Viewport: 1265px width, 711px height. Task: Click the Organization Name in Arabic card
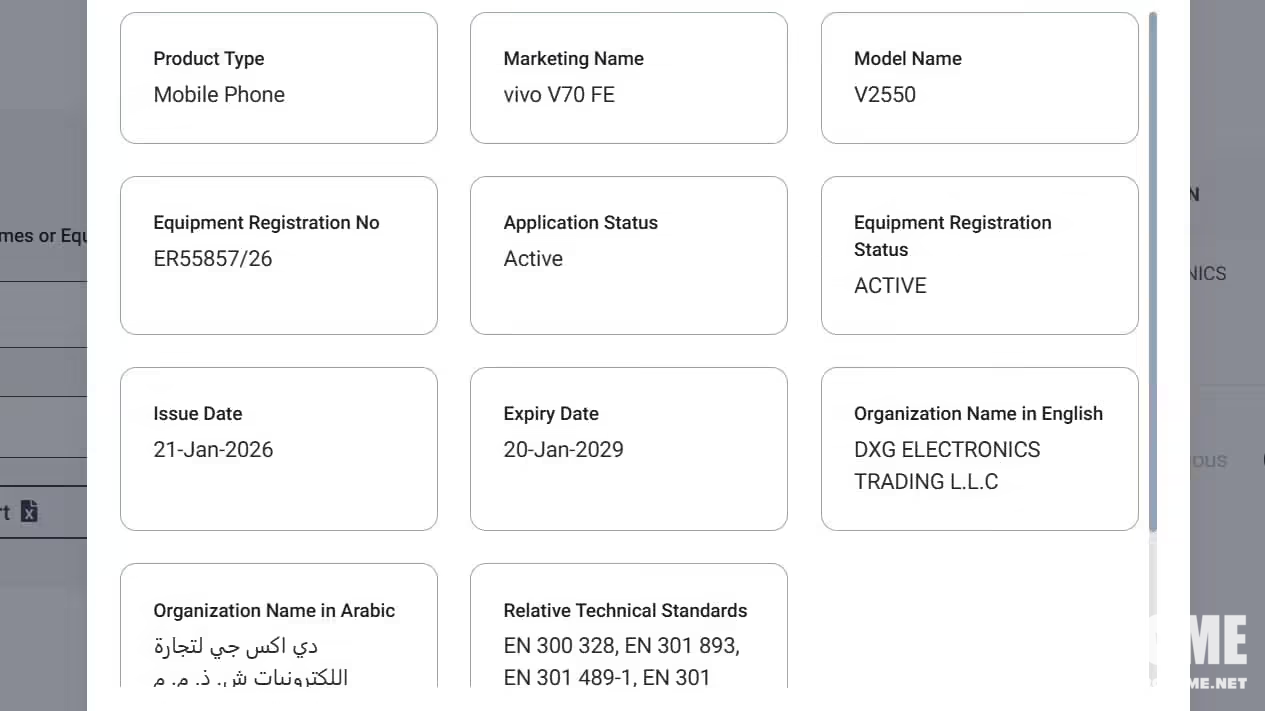click(278, 625)
